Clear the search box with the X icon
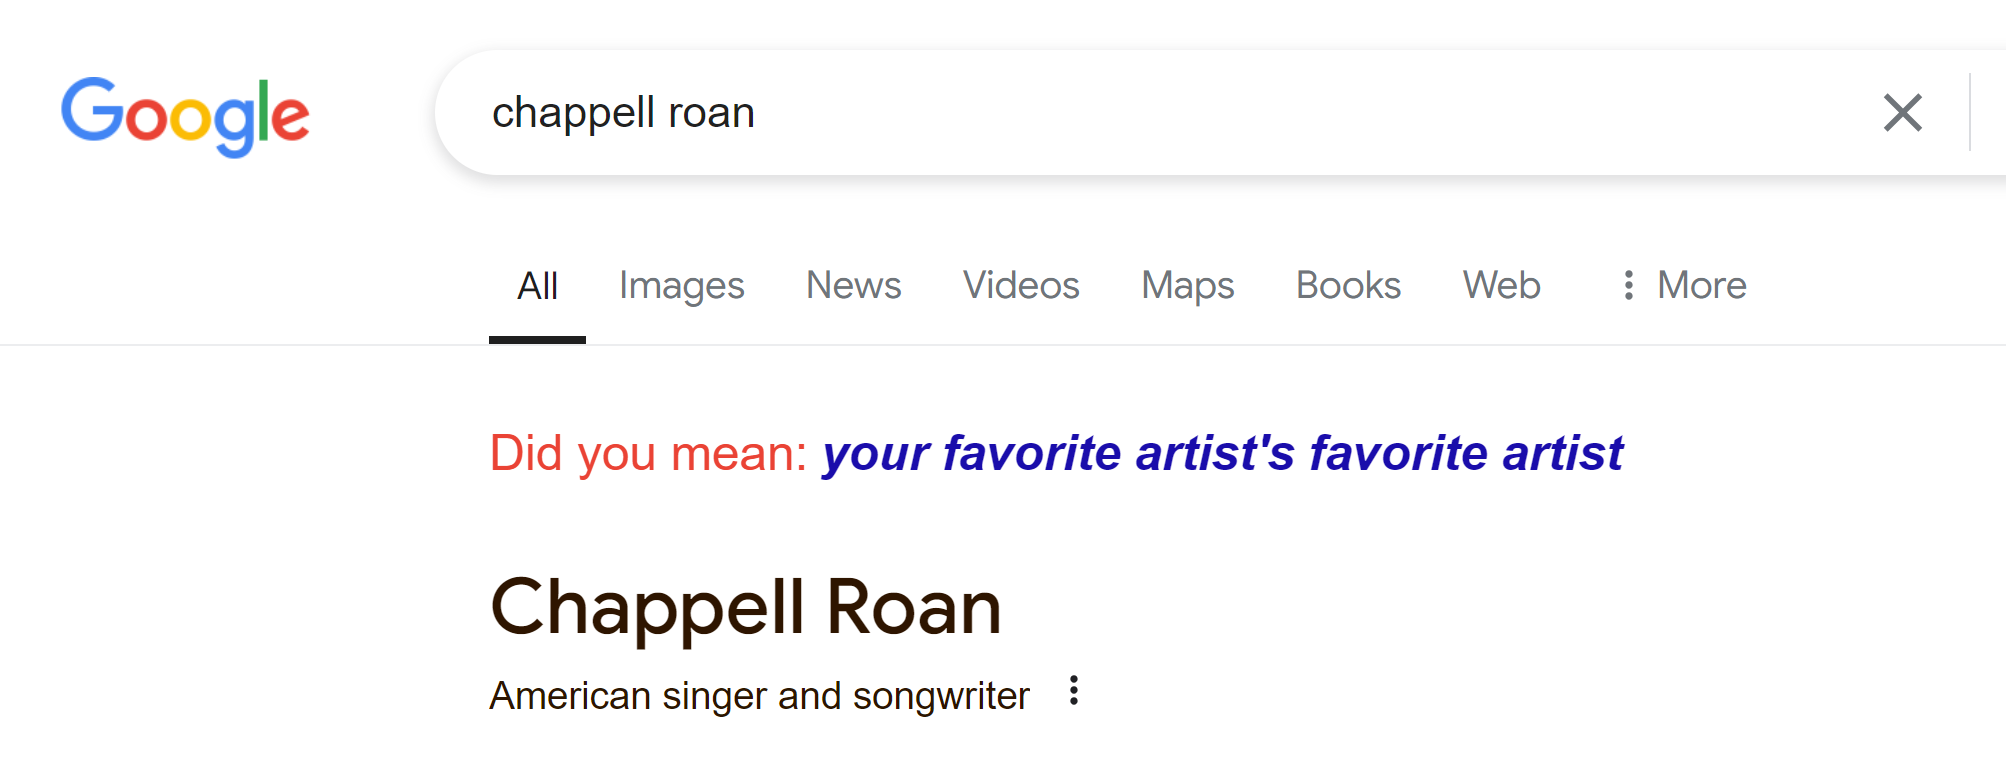This screenshot has width=2006, height=759. pyautogui.click(x=1902, y=112)
